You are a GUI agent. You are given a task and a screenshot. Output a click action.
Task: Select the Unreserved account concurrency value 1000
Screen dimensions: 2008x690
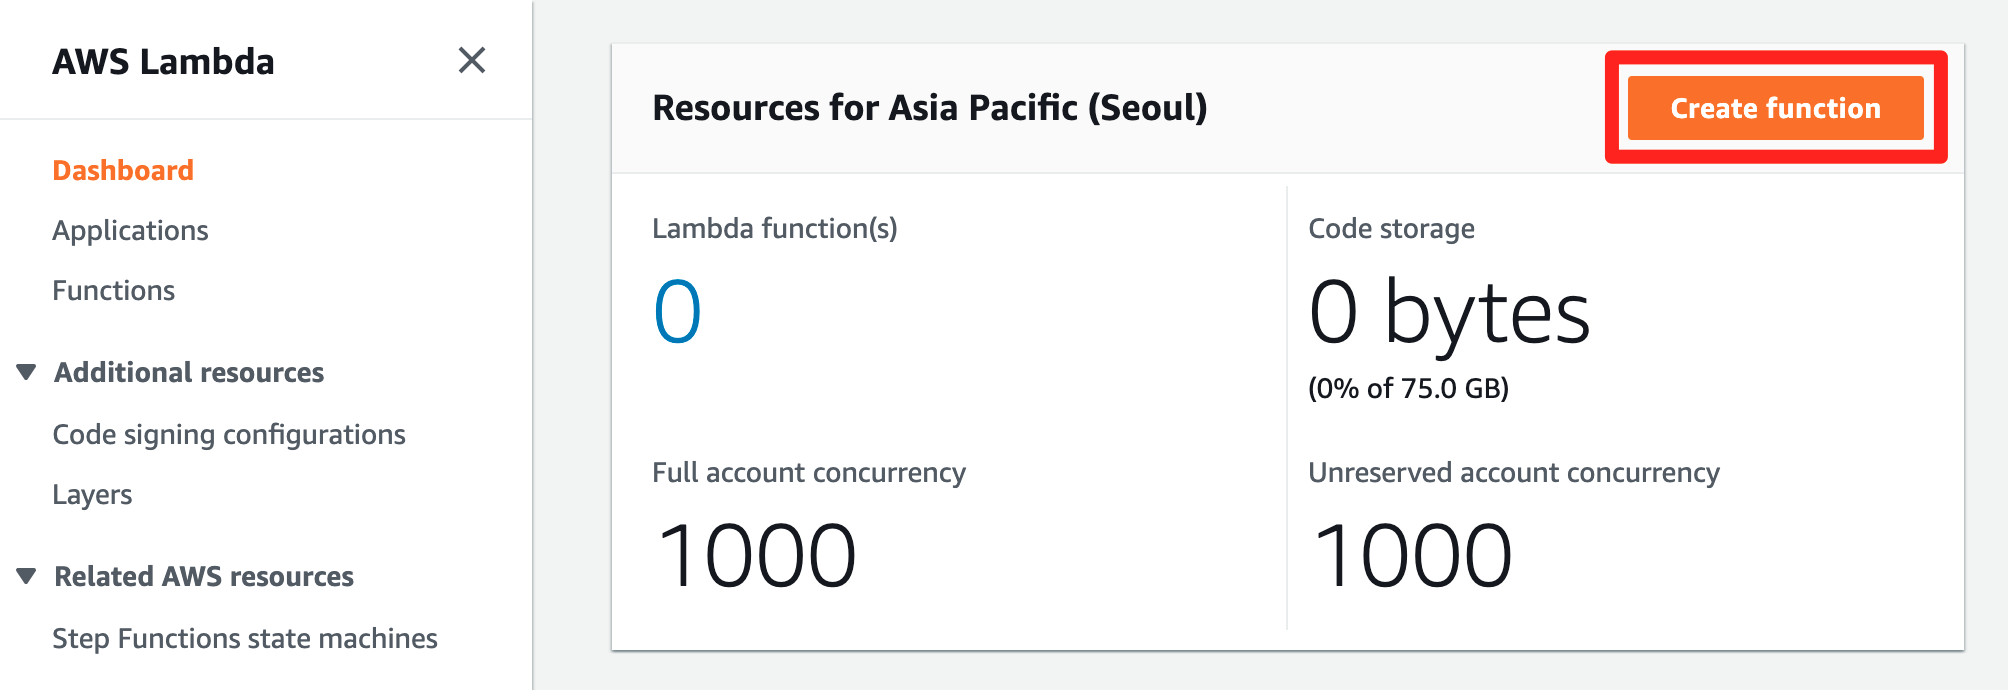click(x=1412, y=556)
